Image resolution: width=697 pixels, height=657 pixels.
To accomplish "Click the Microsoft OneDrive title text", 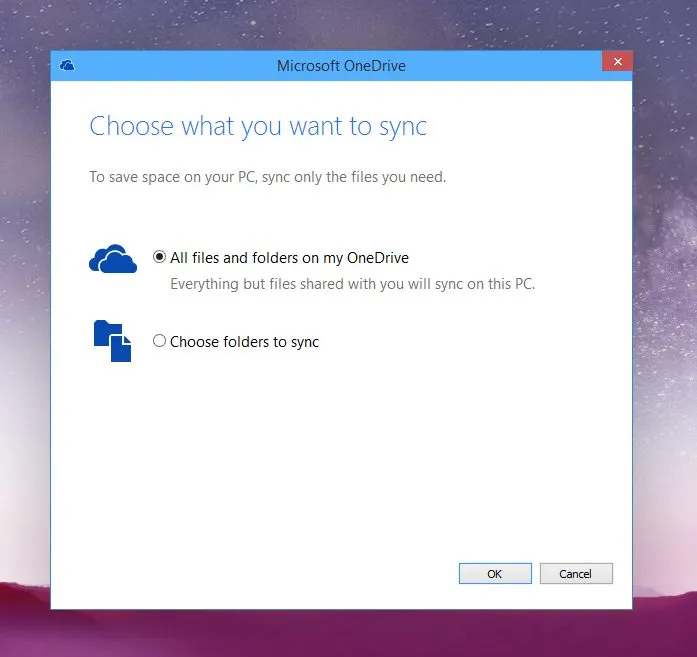I will 341,66.
